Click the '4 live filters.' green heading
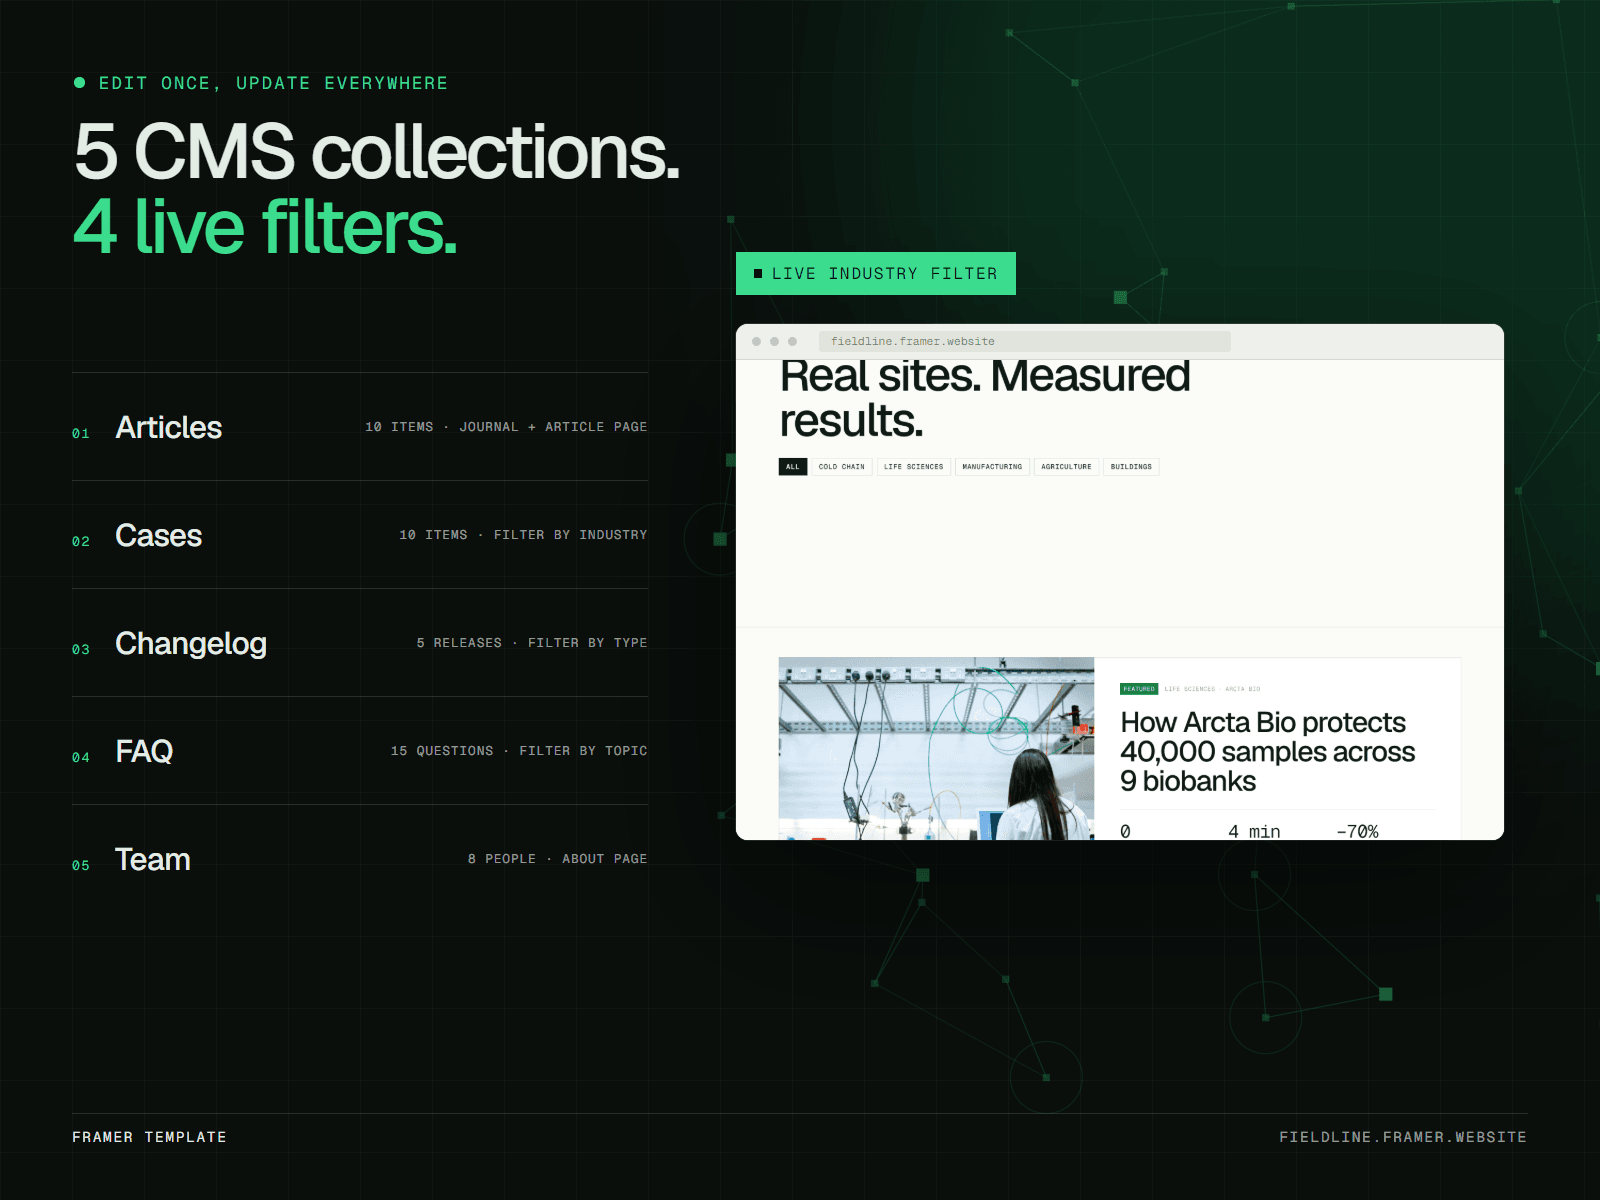This screenshot has width=1600, height=1200. [x=265, y=227]
